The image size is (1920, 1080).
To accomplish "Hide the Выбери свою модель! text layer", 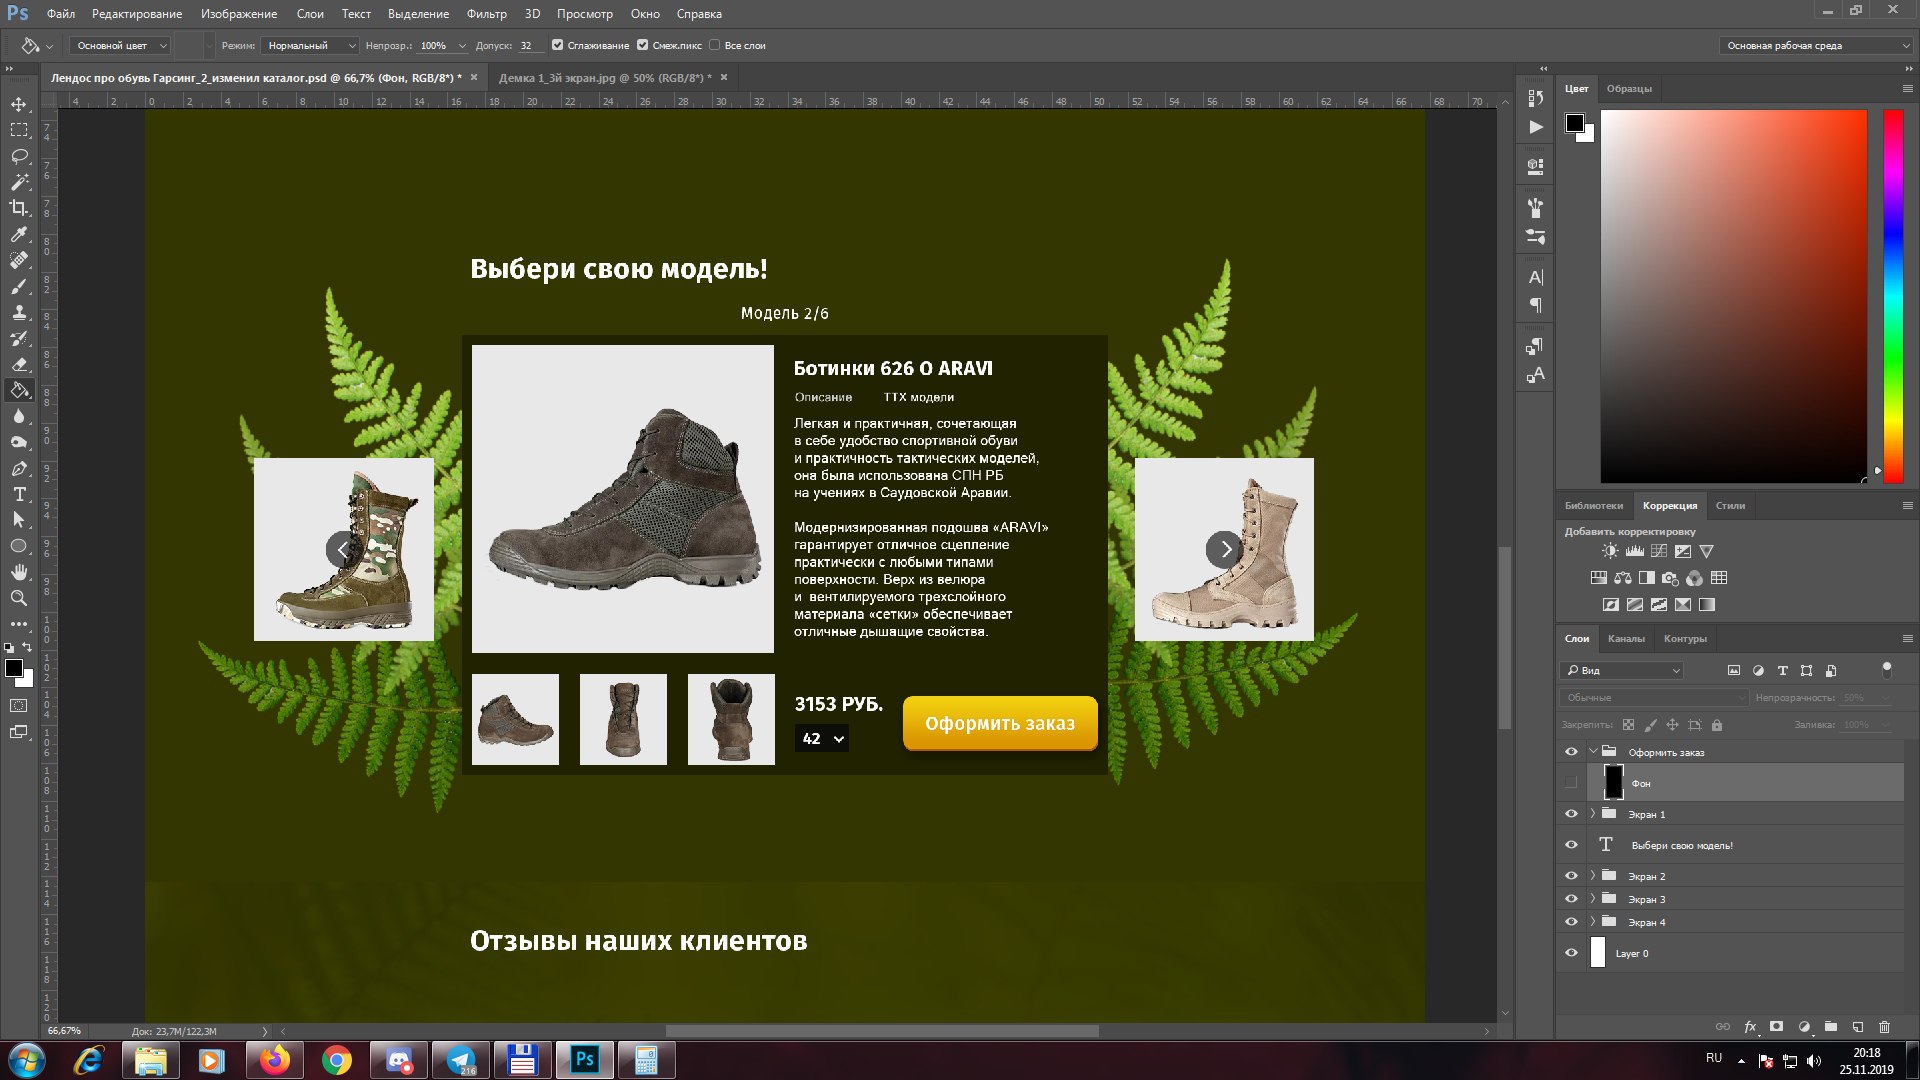I will click(1571, 845).
